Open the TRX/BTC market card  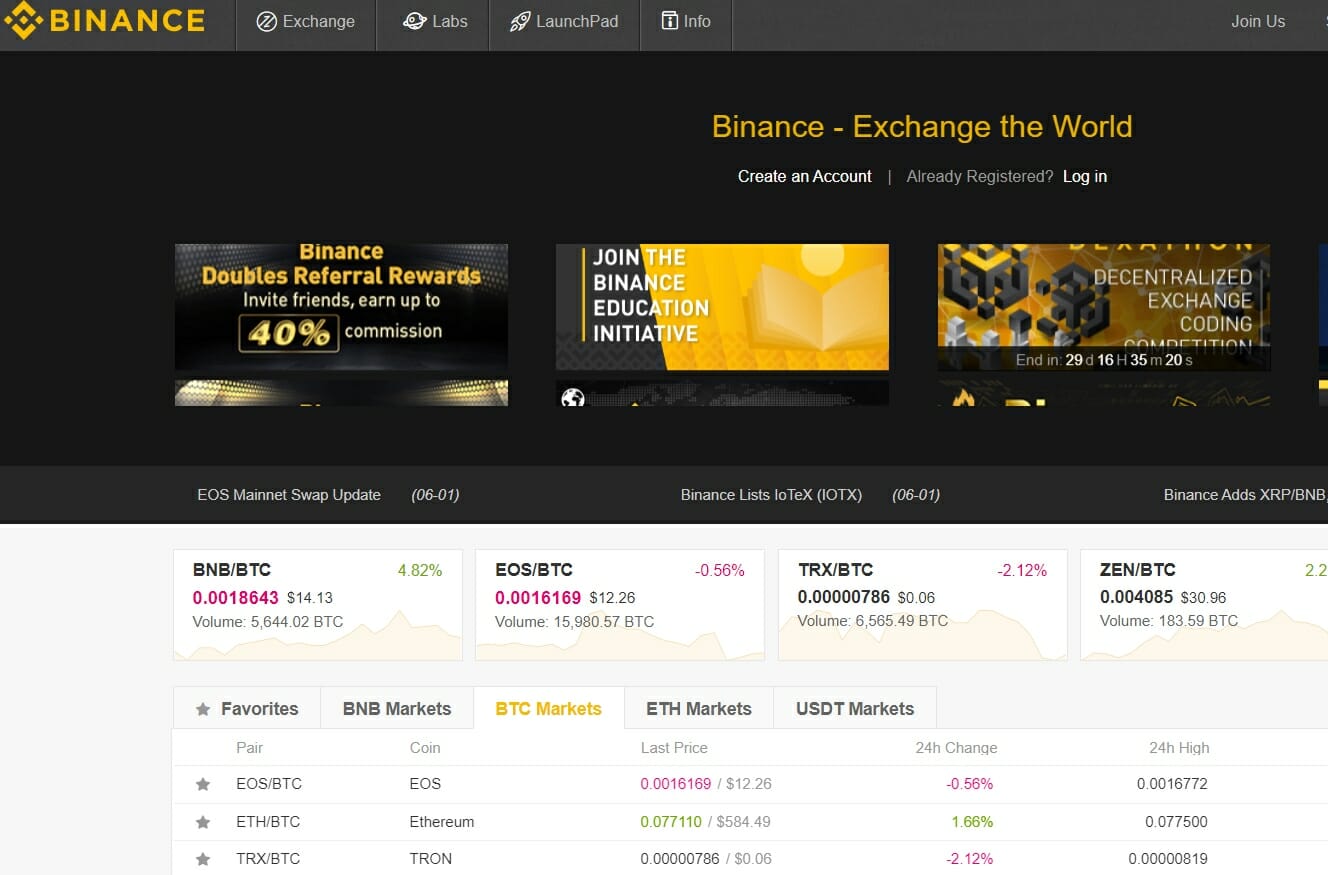(x=923, y=604)
